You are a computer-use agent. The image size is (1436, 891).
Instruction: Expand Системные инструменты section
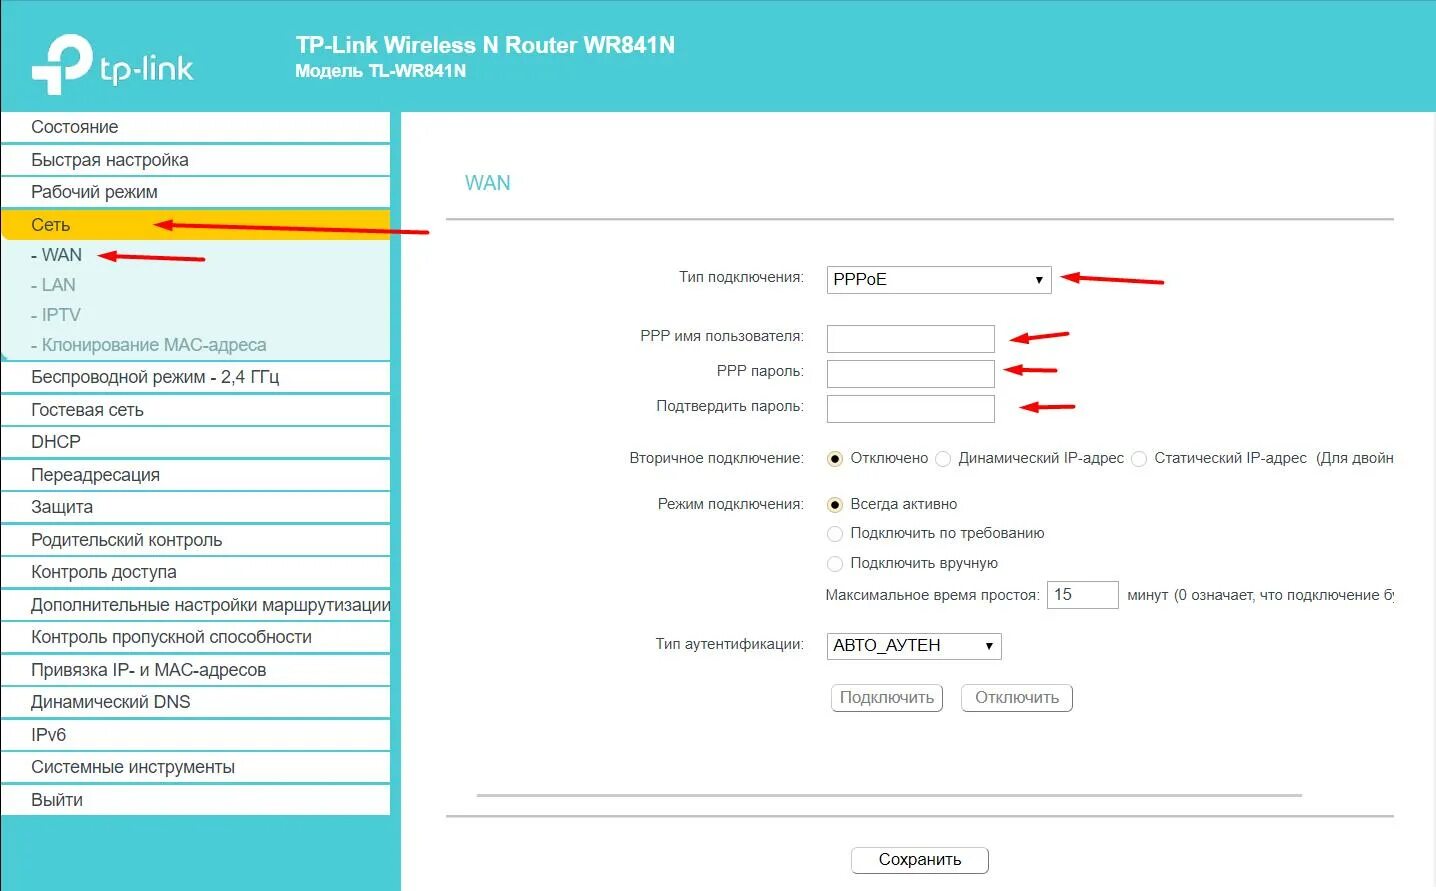195,767
